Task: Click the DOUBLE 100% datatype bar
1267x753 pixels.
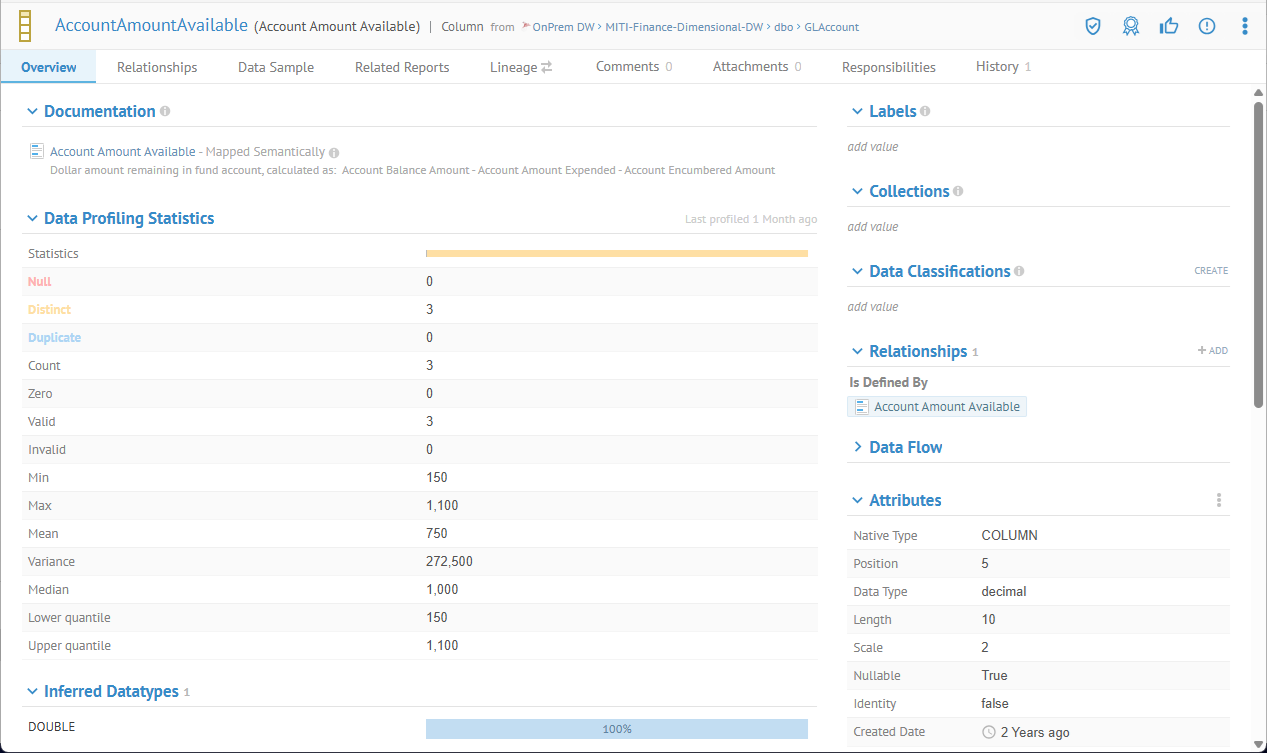Action: coord(616,729)
